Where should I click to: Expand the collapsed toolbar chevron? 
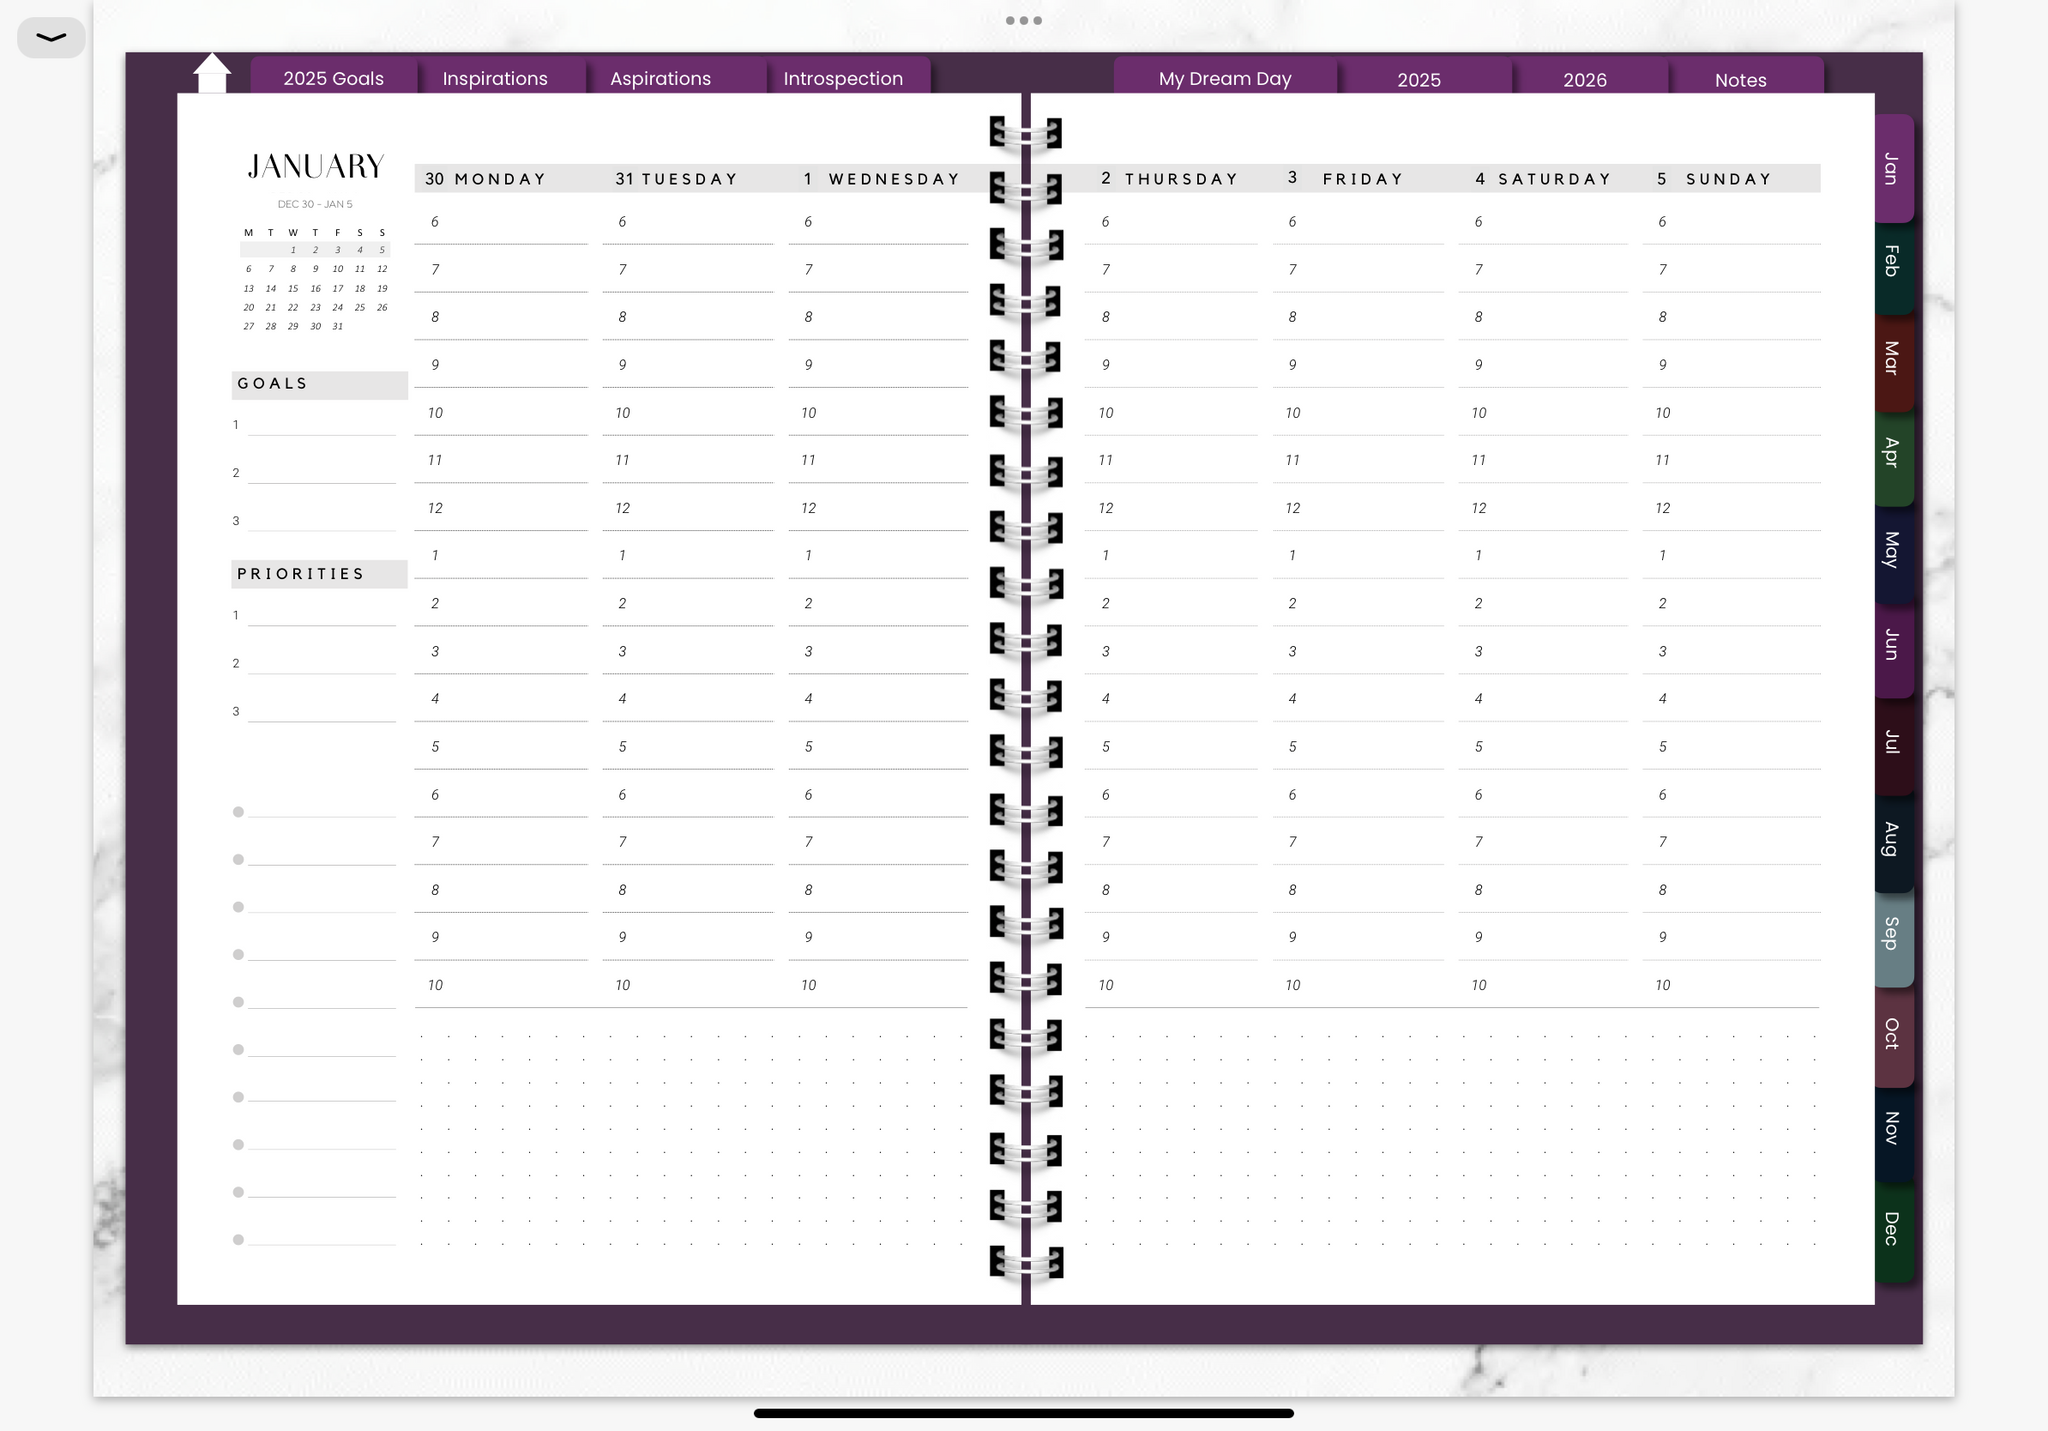(51, 37)
